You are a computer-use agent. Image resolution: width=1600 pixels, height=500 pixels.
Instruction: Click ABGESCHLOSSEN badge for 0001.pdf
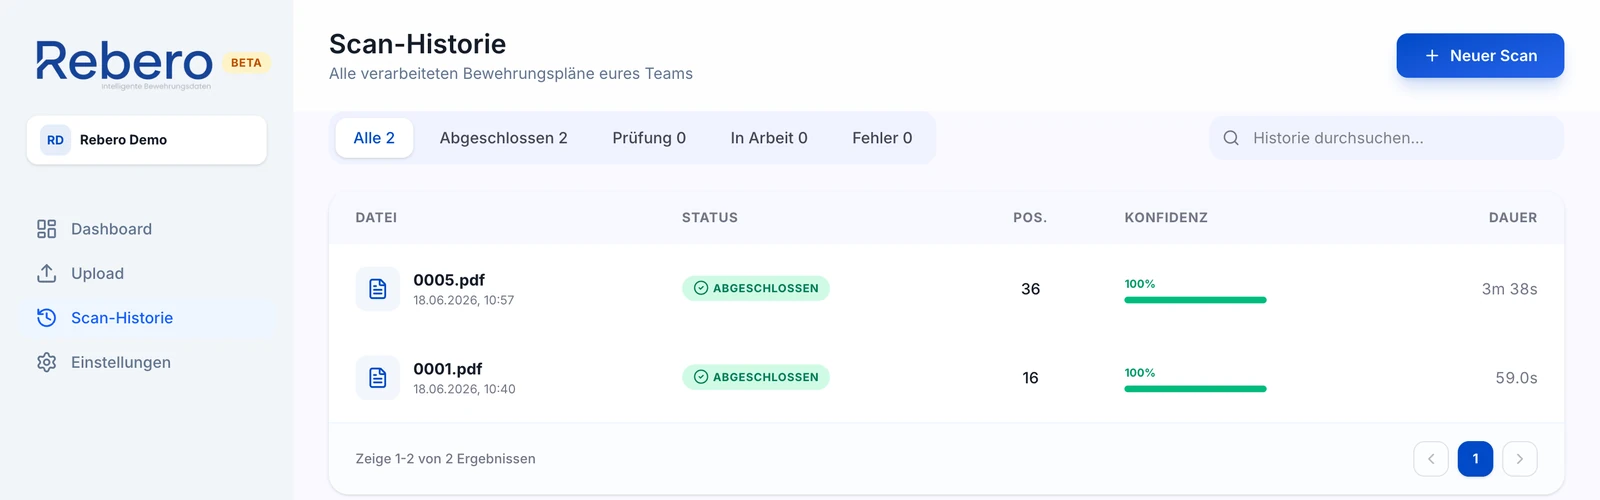click(x=756, y=377)
